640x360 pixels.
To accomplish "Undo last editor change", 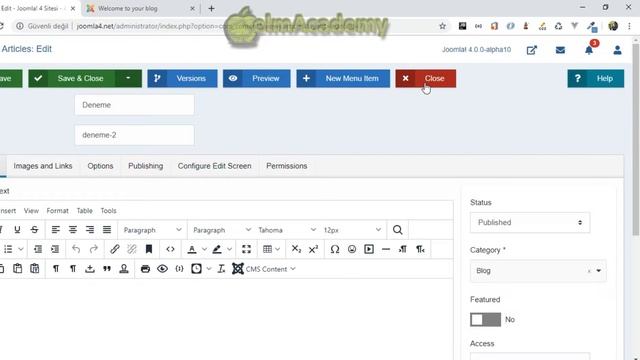I will (x=76, y=249).
